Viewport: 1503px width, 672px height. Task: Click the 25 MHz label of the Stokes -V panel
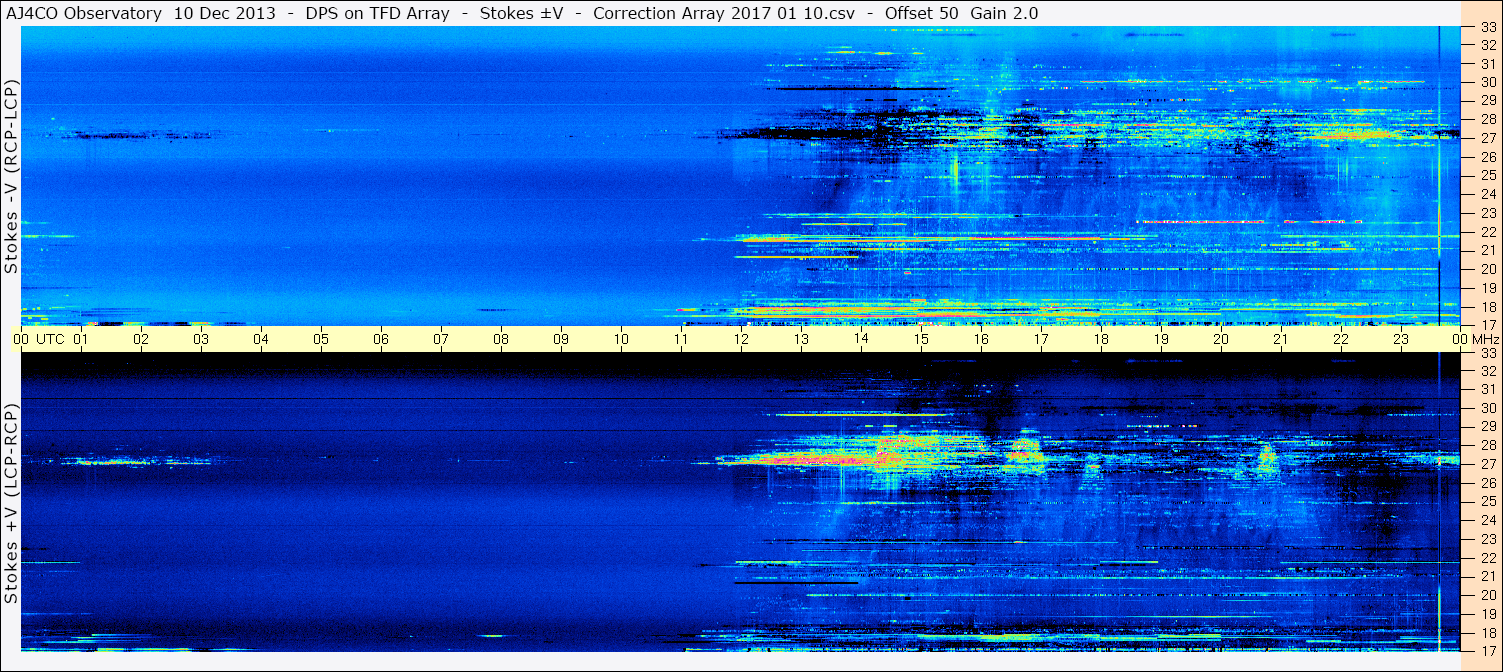coord(1488,176)
